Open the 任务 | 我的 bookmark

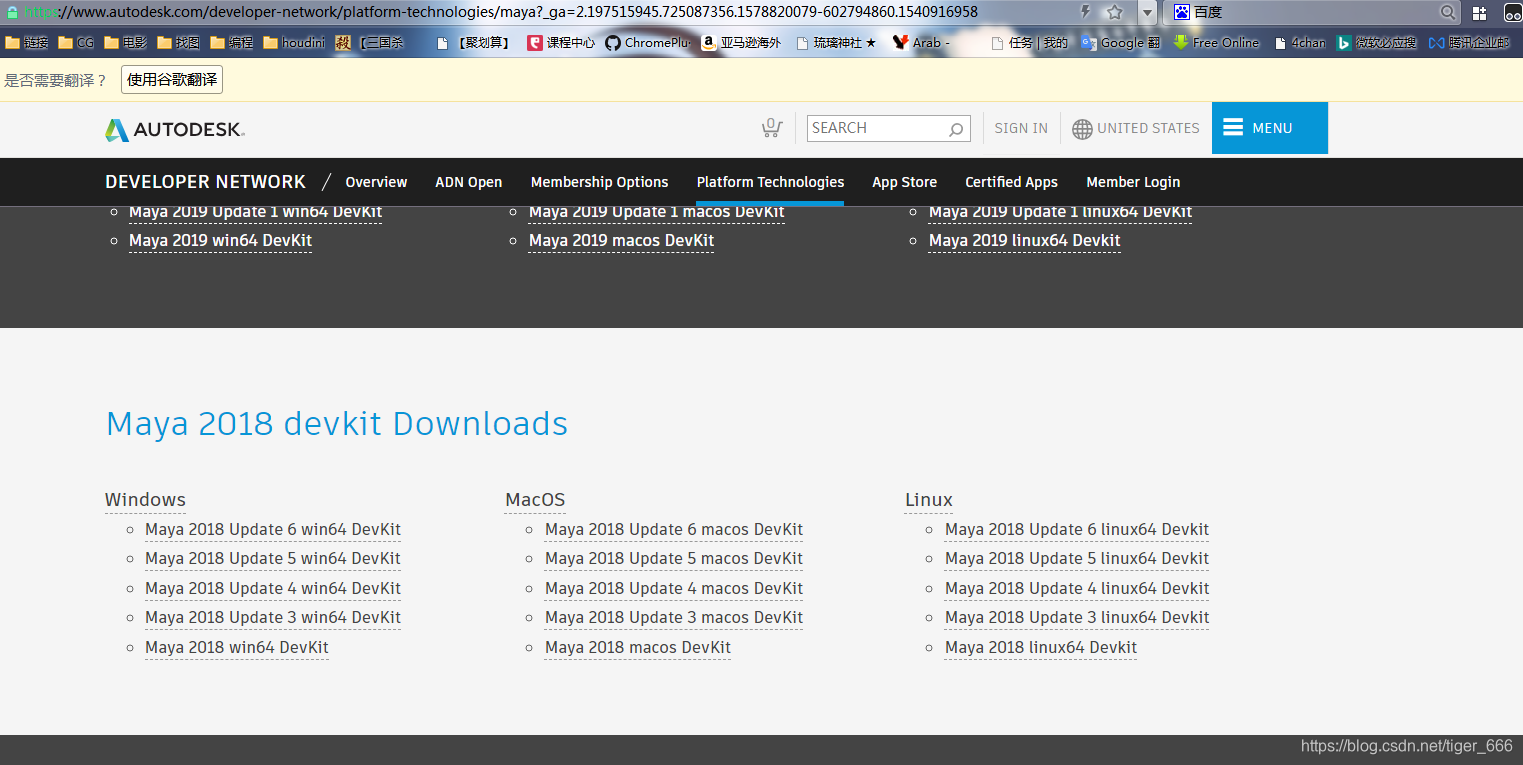coord(1029,43)
